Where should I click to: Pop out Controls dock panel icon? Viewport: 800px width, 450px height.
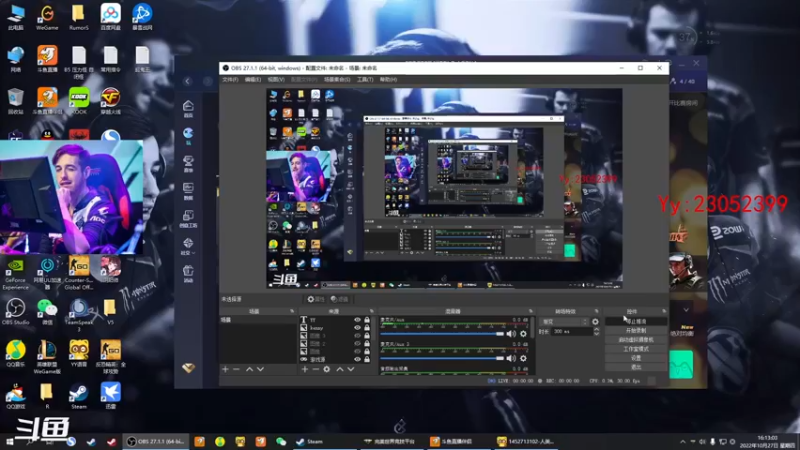pyautogui.click(x=664, y=311)
